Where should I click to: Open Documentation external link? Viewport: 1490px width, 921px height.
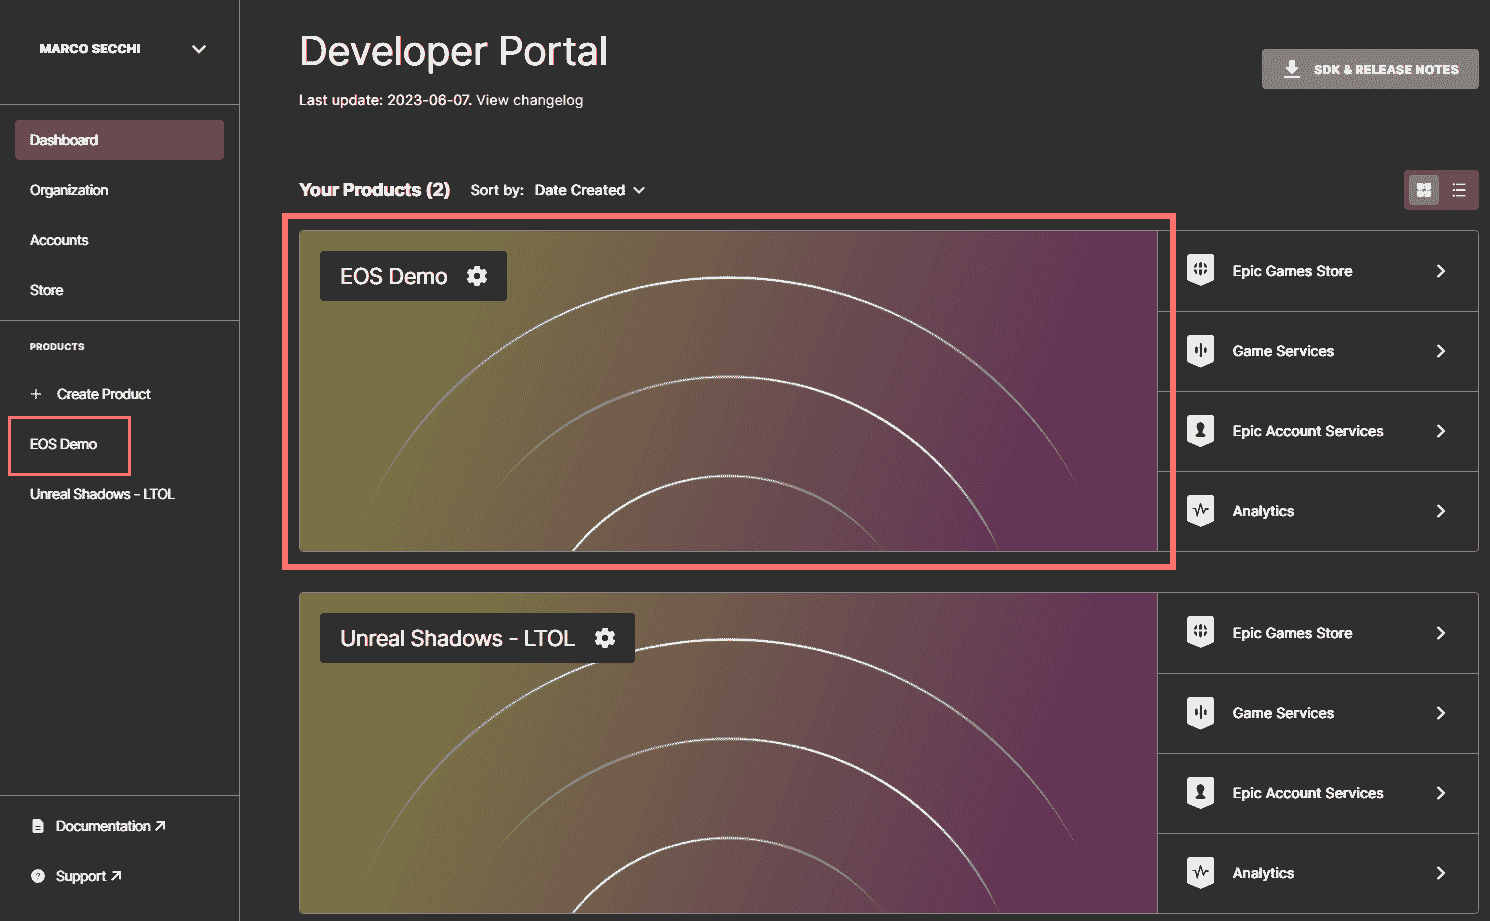(110, 826)
